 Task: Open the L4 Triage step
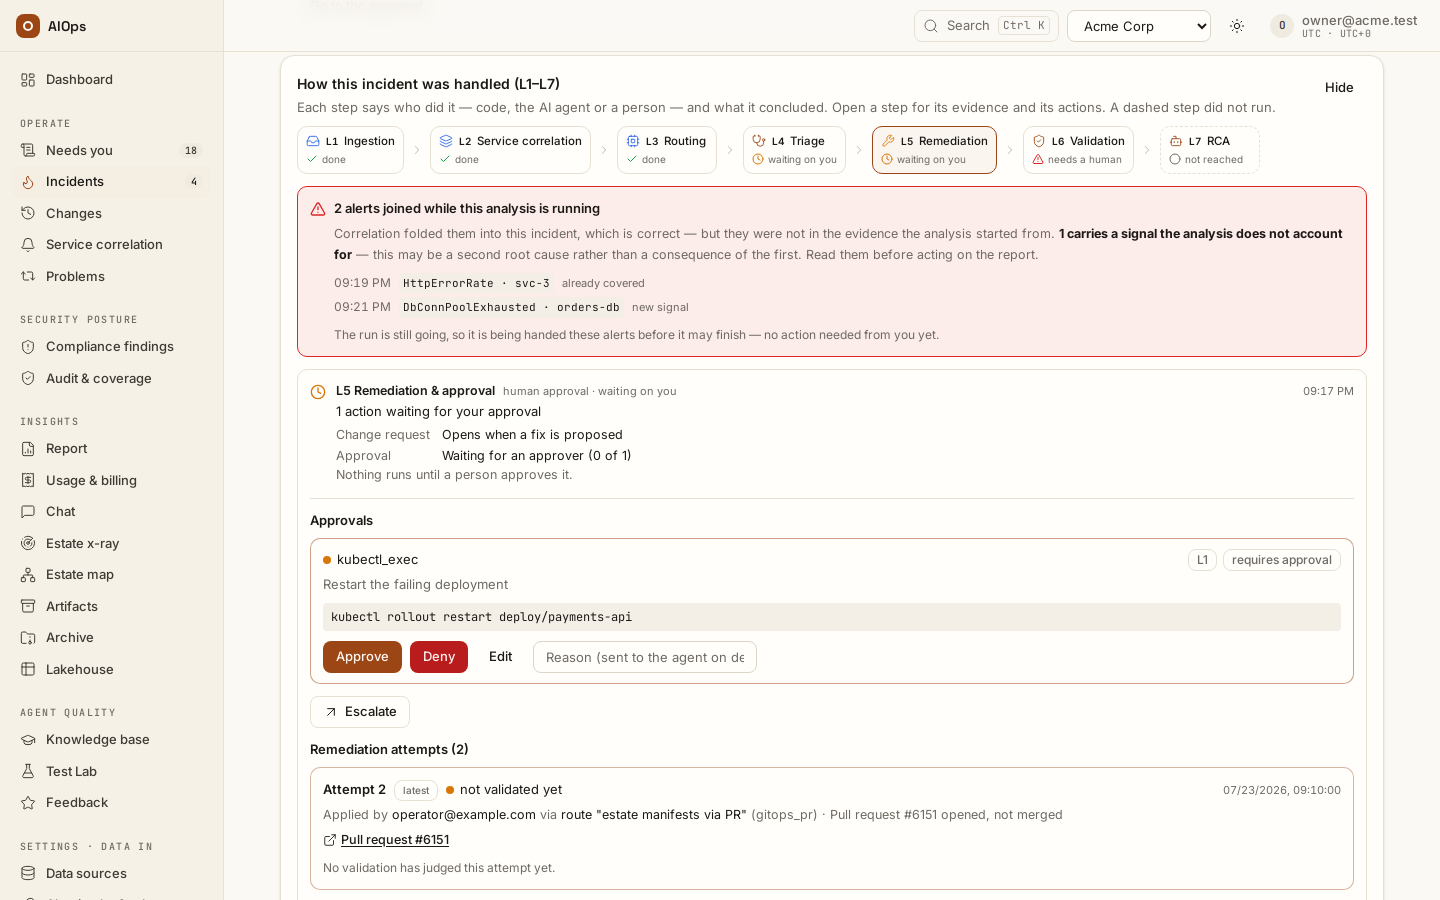(794, 150)
